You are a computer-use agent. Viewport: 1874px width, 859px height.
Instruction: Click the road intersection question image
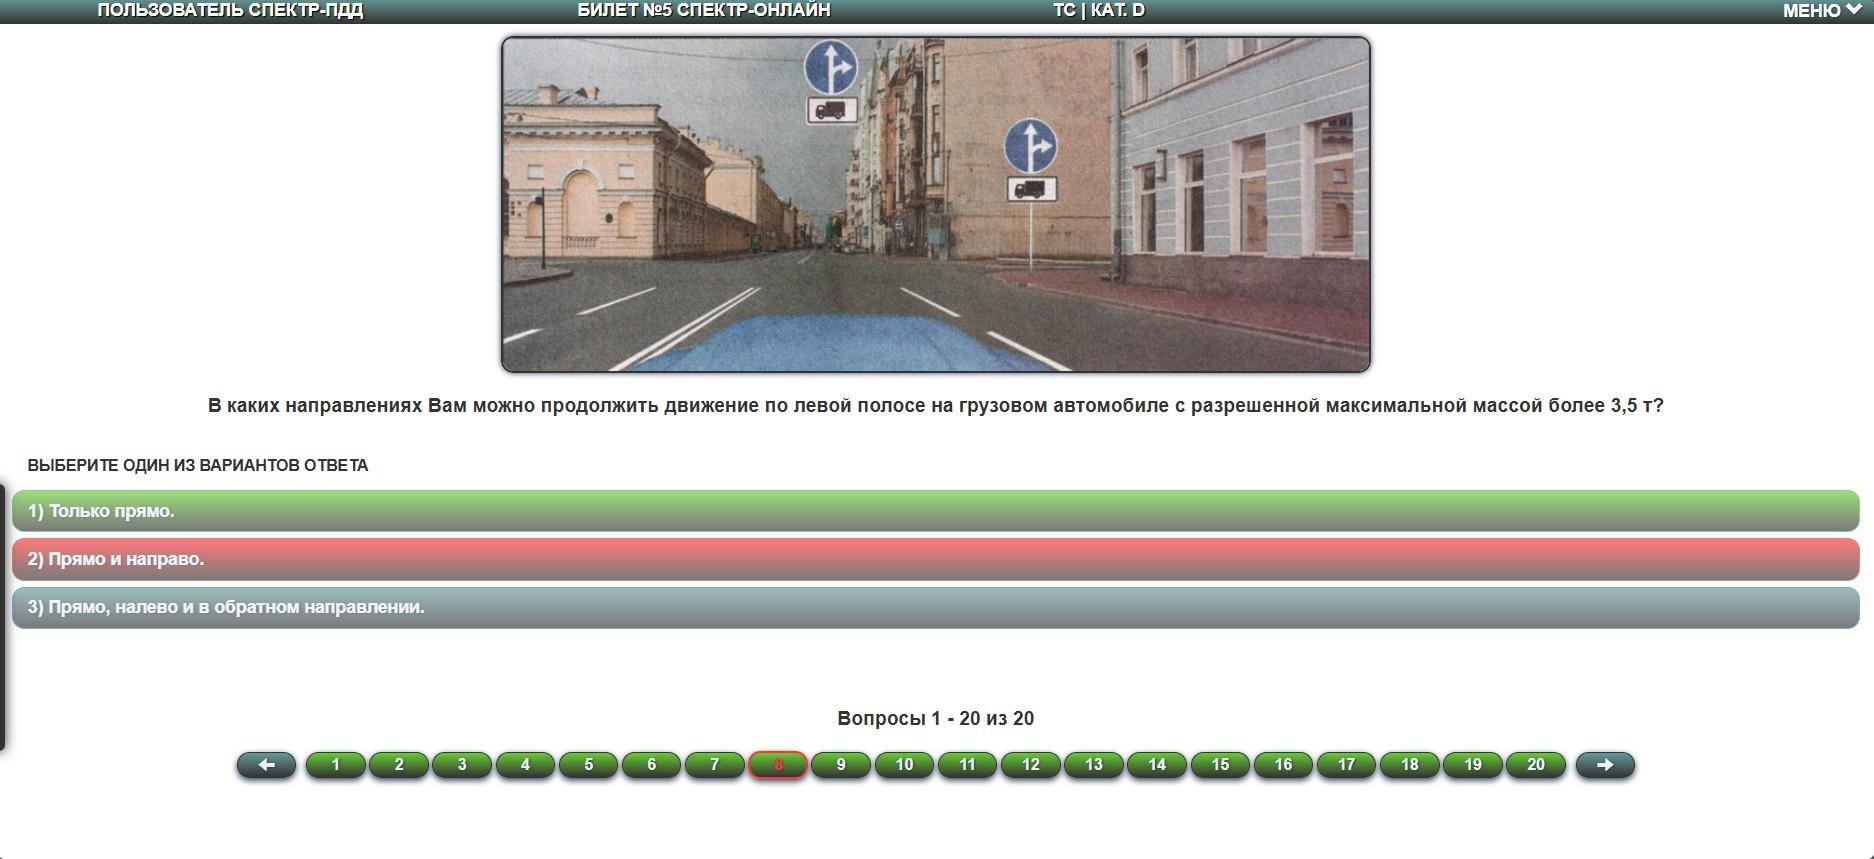click(935, 205)
